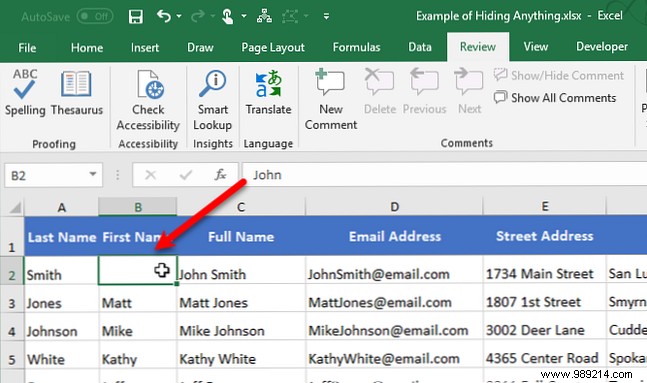The image size is (647, 383).
Task: Undo the last action
Action: pos(164,17)
